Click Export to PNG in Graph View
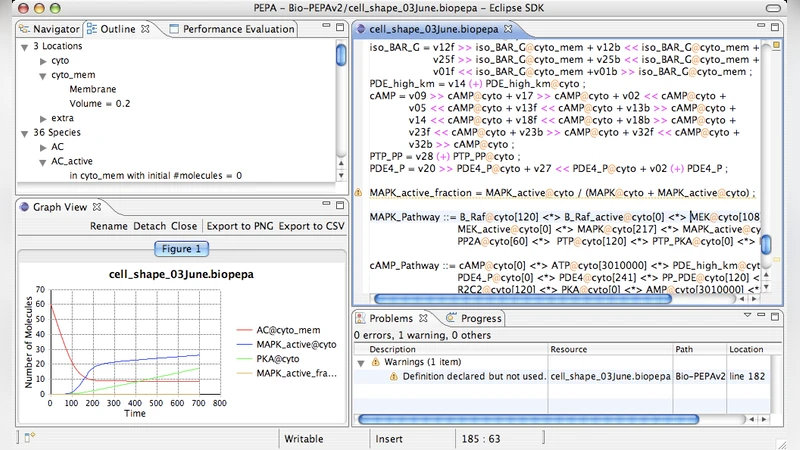 (x=239, y=226)
